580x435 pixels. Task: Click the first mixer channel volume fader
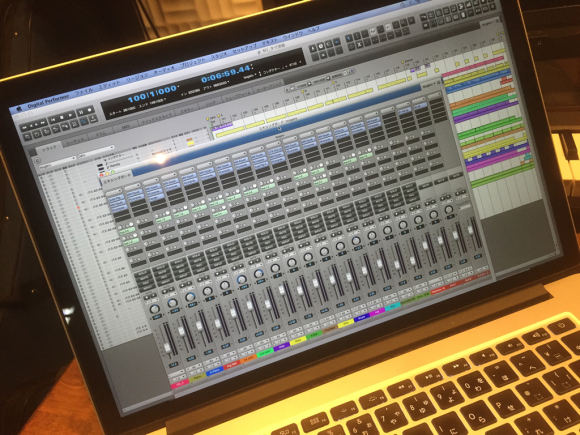pyautogui.click(x=167, y=347)
